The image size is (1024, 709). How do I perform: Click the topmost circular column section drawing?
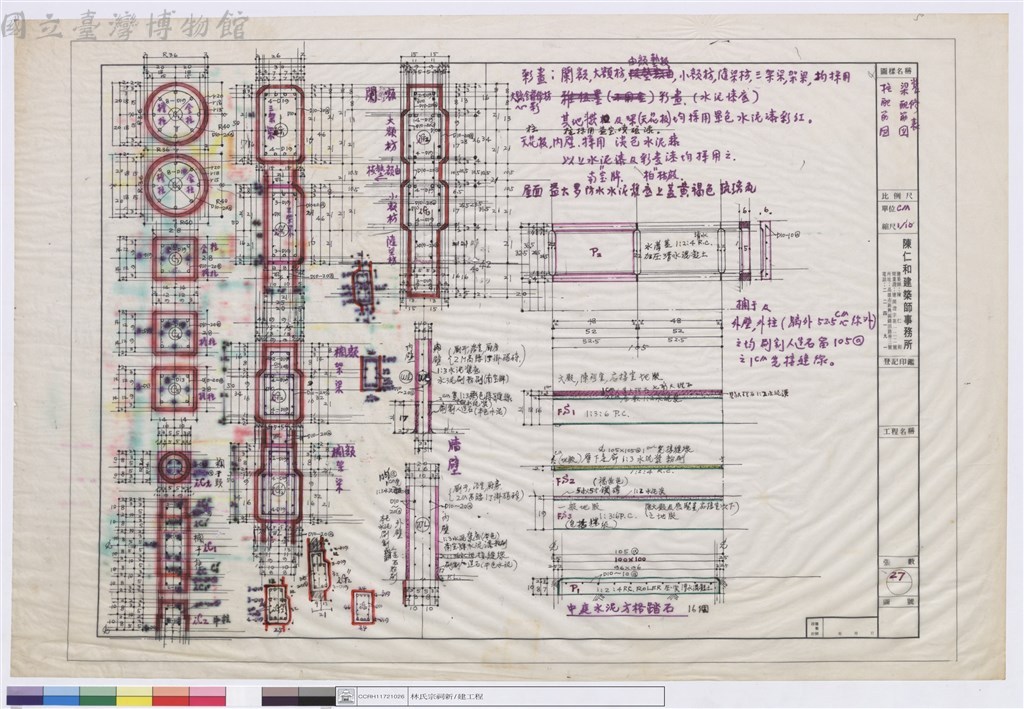[176, 114]
